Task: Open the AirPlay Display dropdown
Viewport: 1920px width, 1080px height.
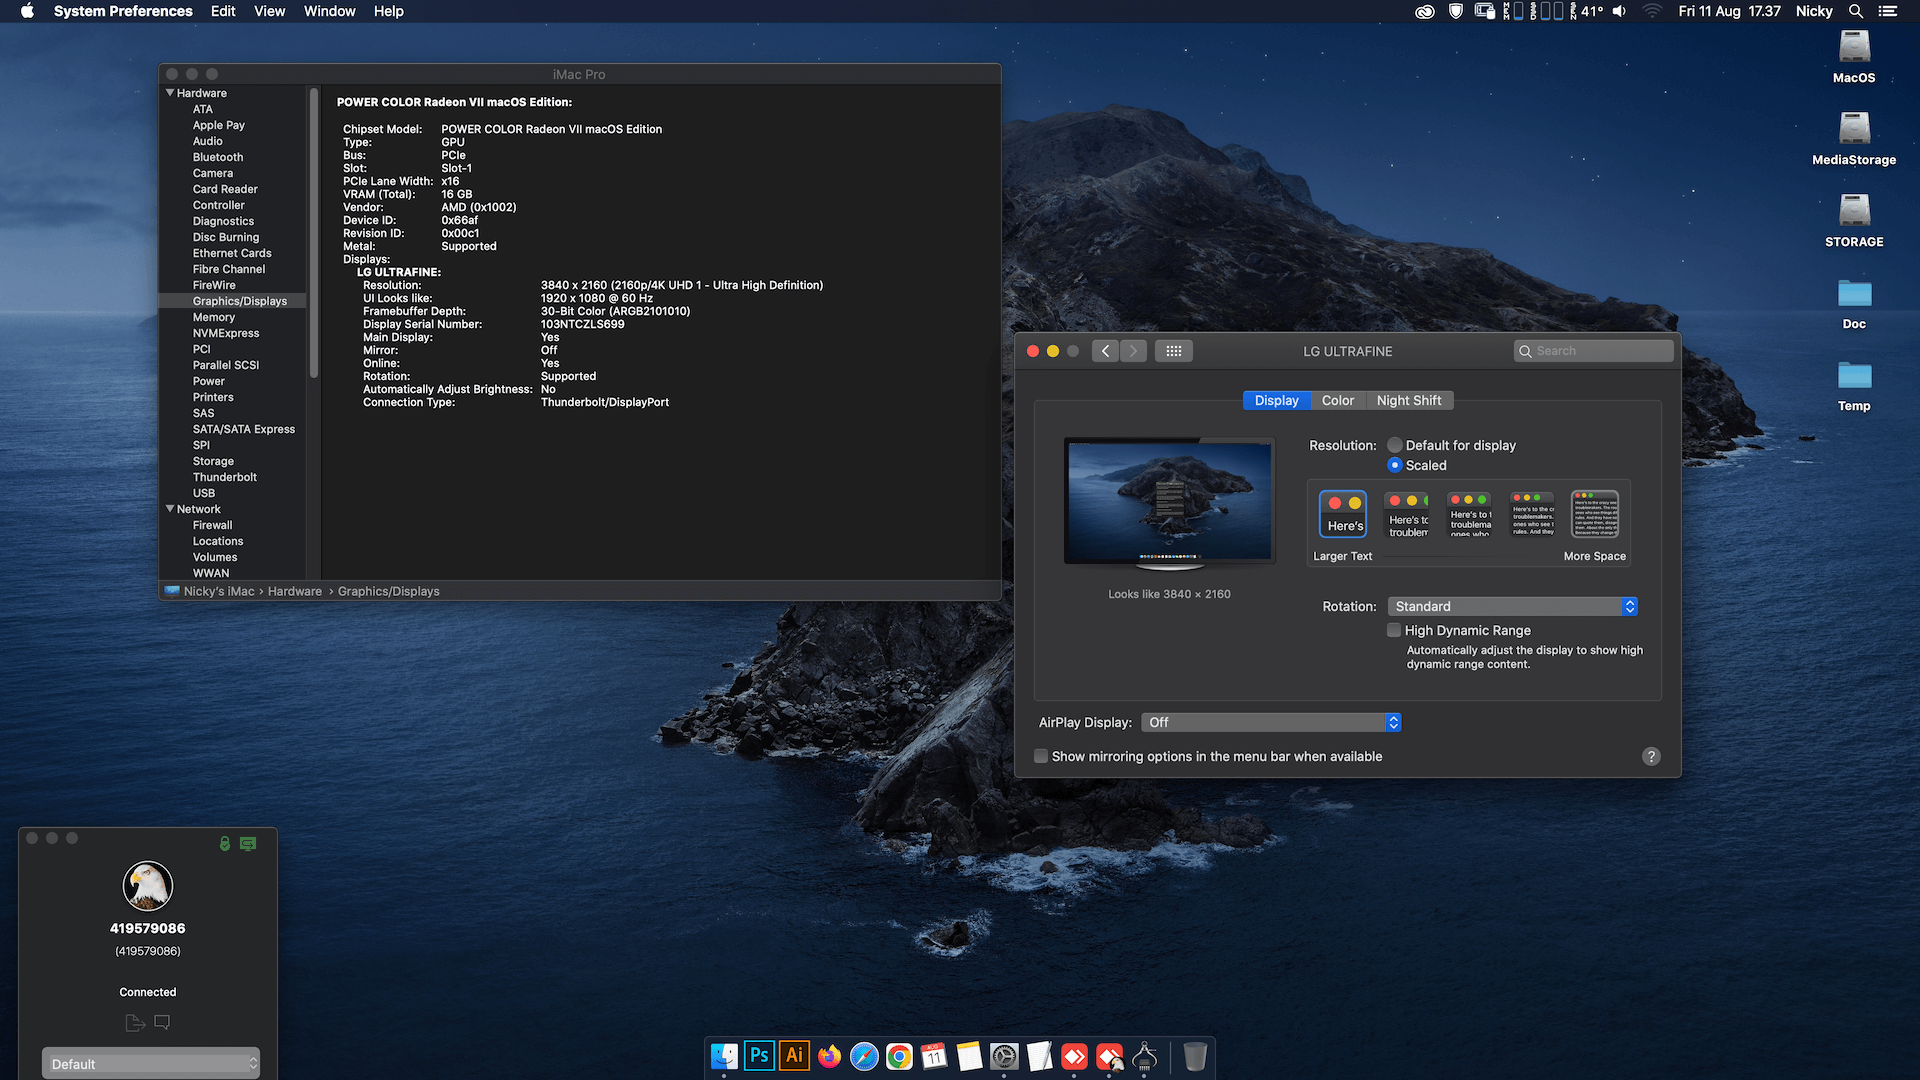Action: click(x=1271, y=722)
